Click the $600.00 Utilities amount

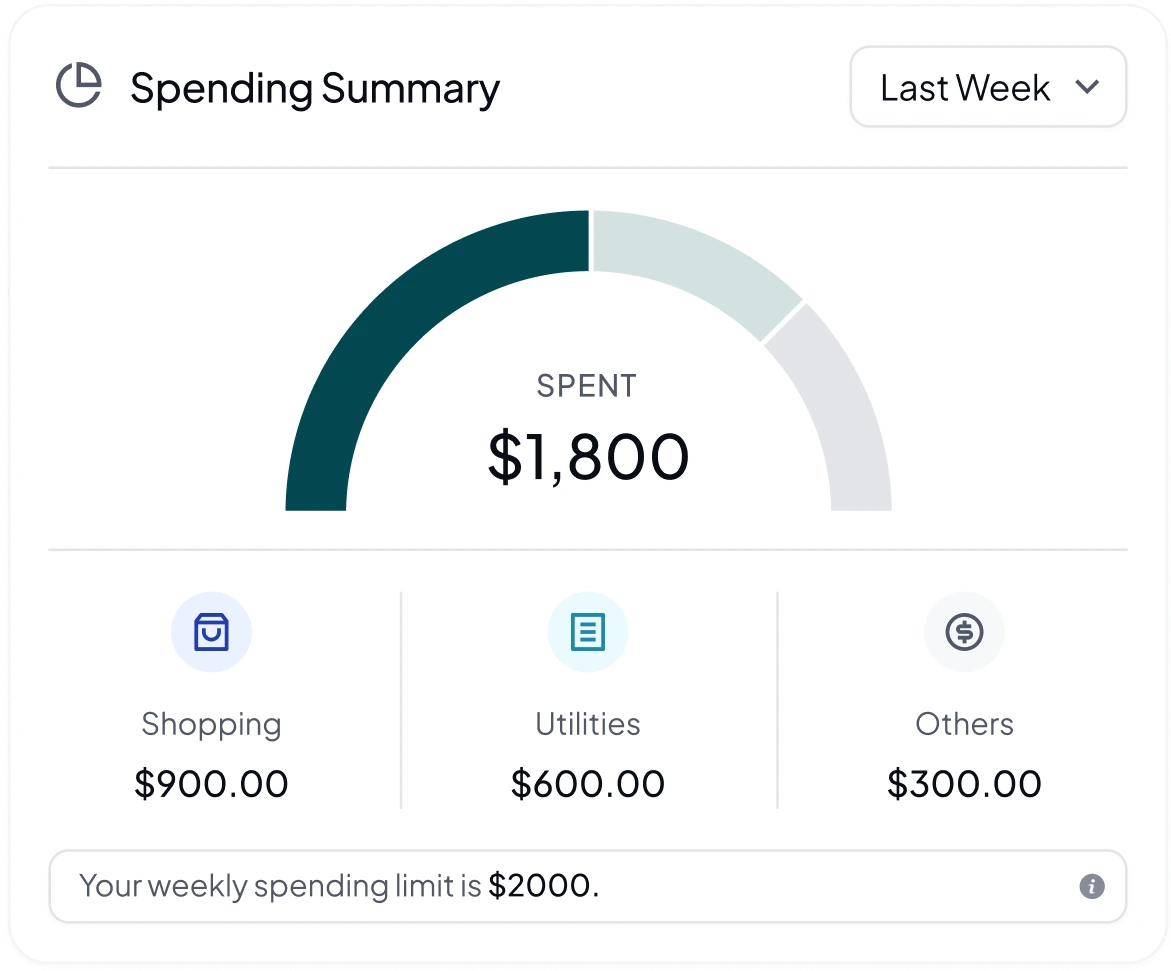point(588,784)
